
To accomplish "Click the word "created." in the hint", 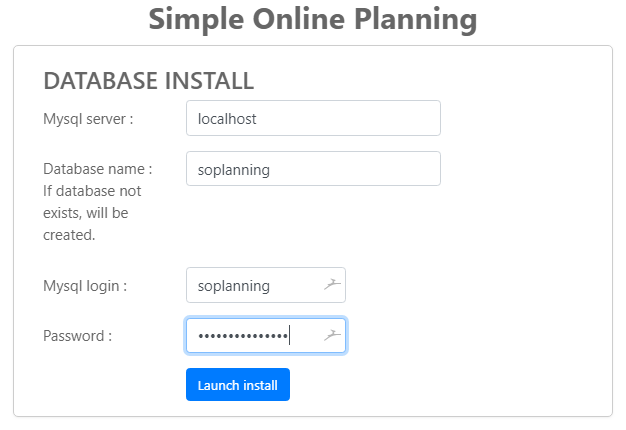I will click(x=69, y=235).
